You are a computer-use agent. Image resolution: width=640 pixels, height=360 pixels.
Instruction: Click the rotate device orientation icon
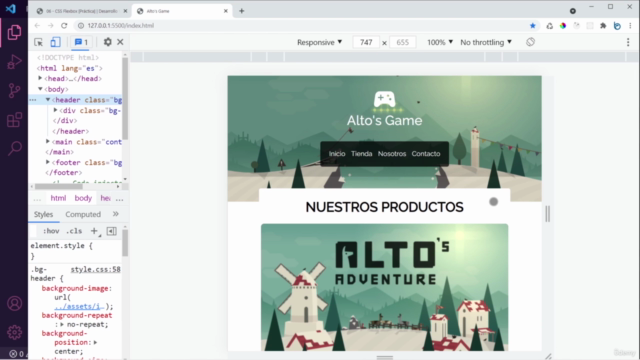point(530,42)
